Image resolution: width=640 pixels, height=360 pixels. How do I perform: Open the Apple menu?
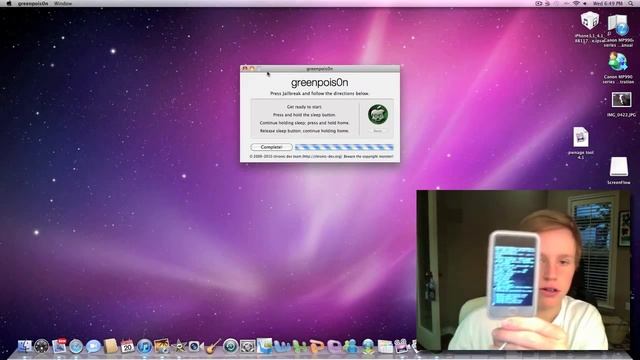9,3
